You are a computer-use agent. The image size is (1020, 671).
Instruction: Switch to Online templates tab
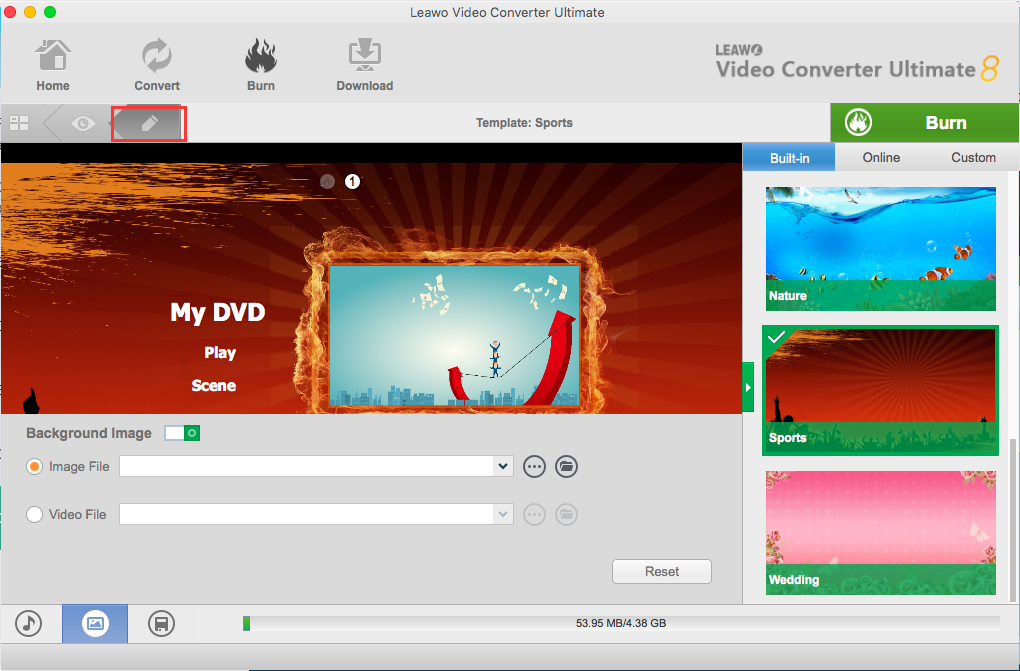coord(881,157)
